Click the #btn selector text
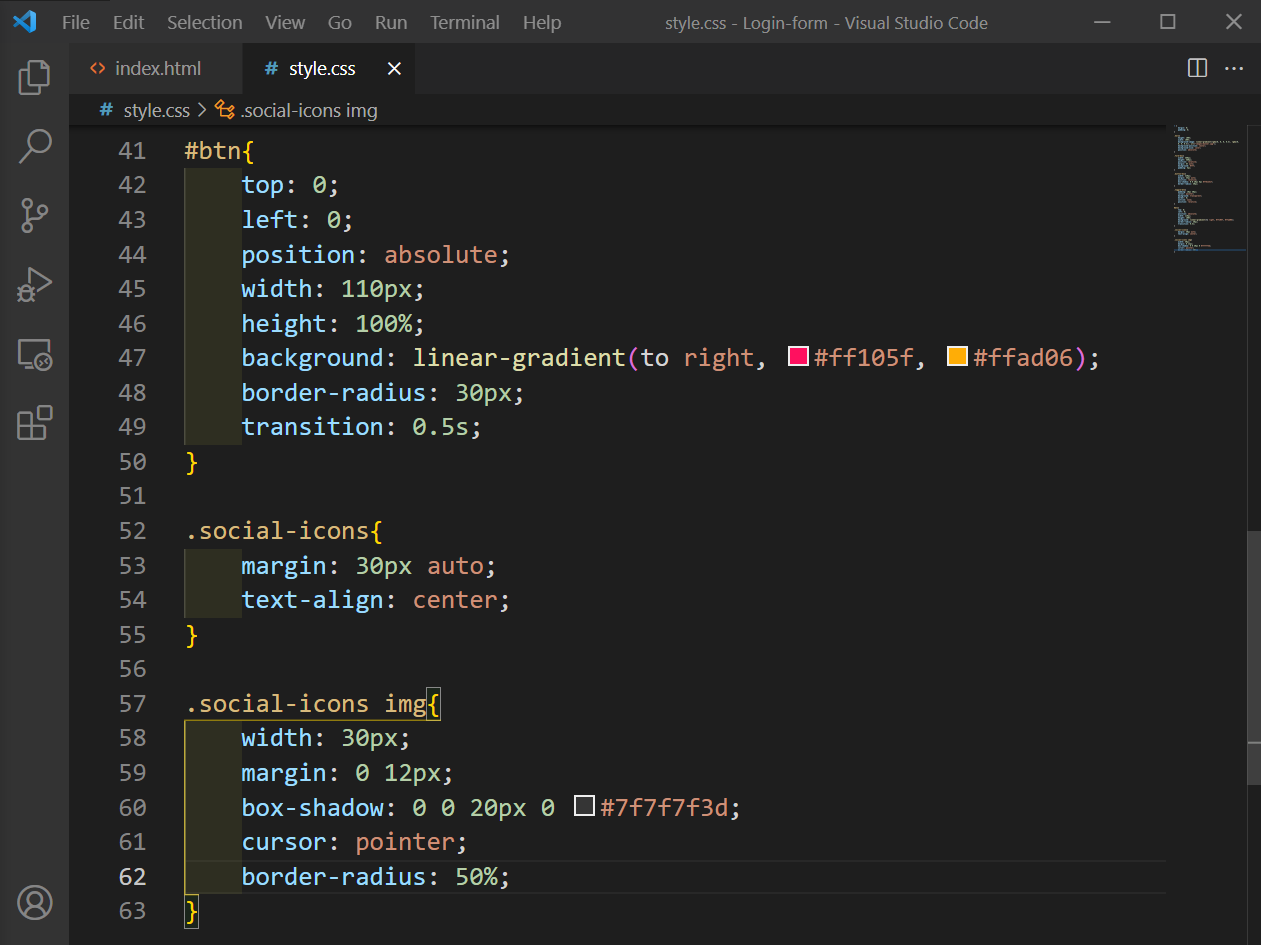This screenshot has width=1261, height=945. coord(213,150)
